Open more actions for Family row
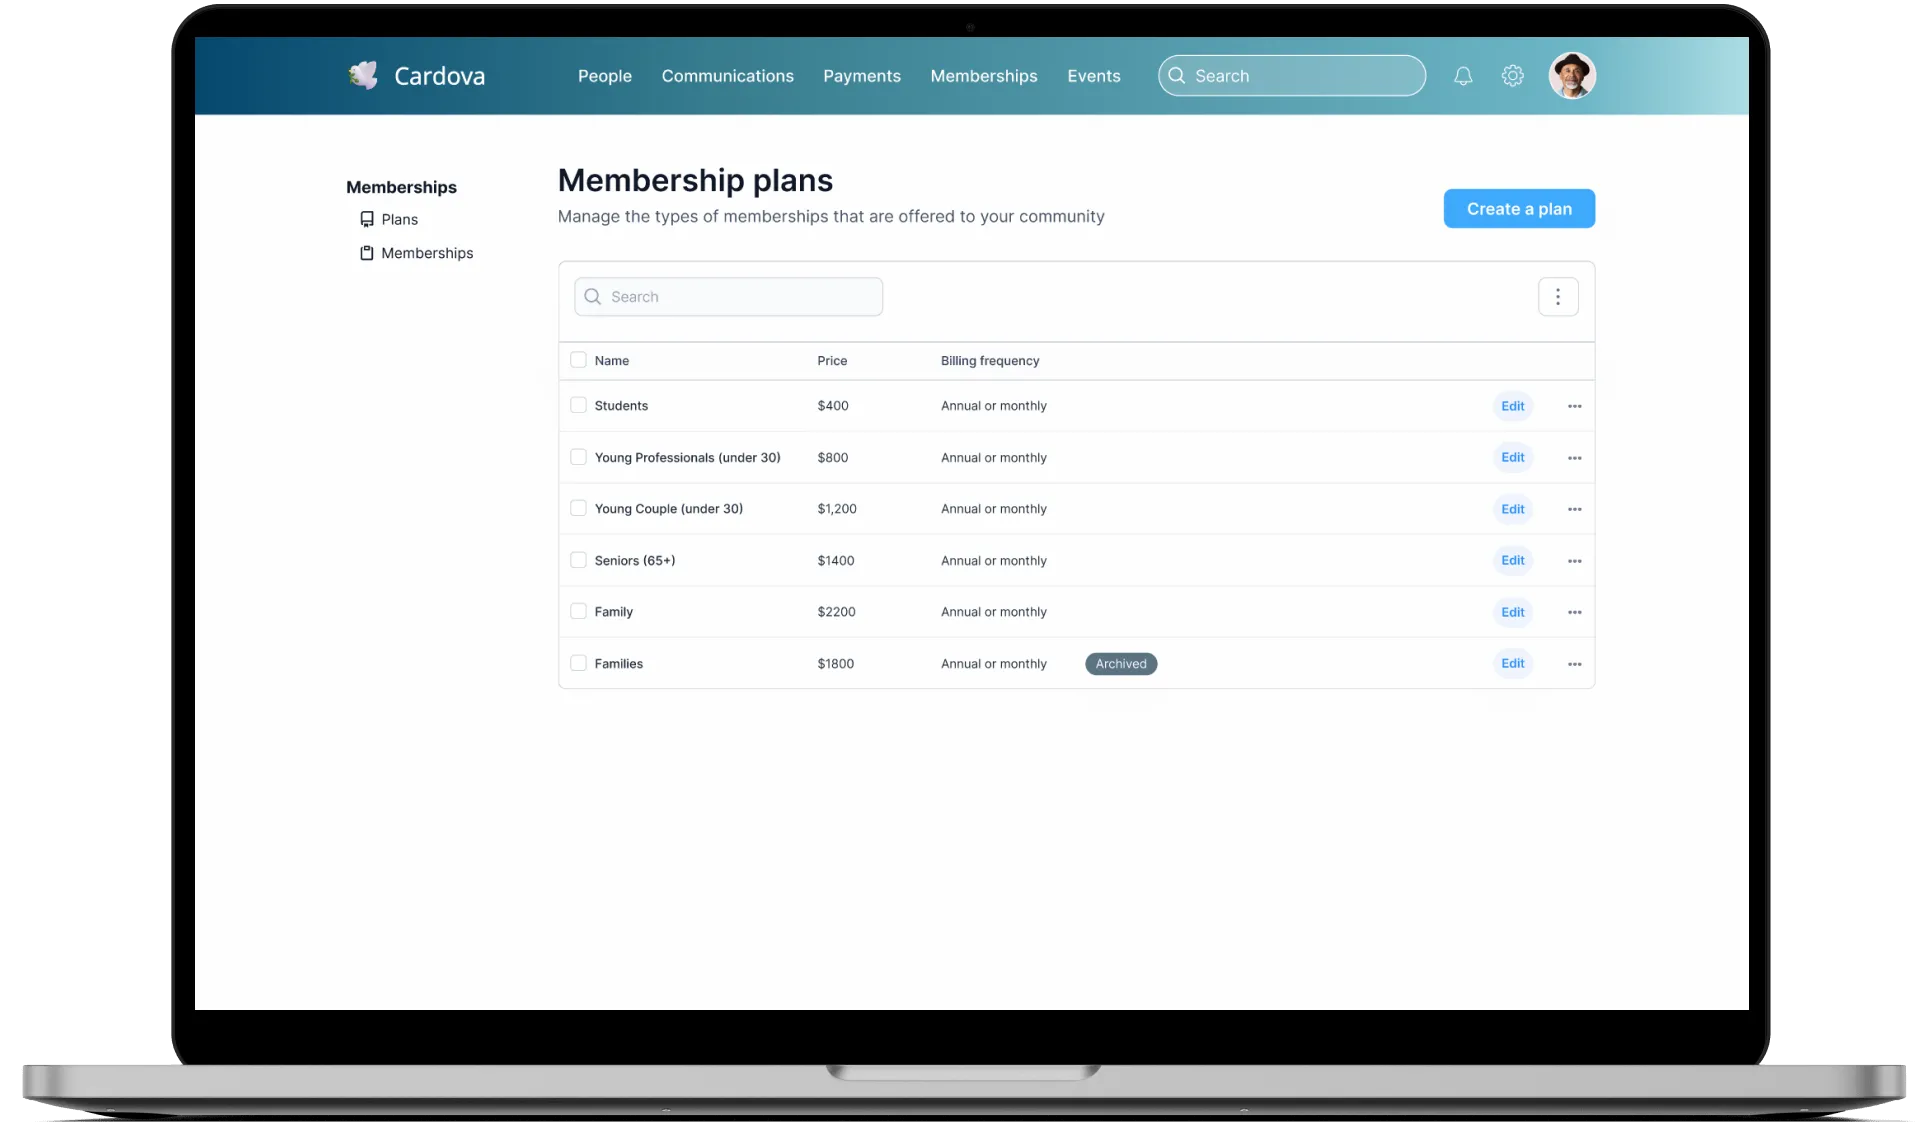1924x1126 pixels. pos(1575,612)
